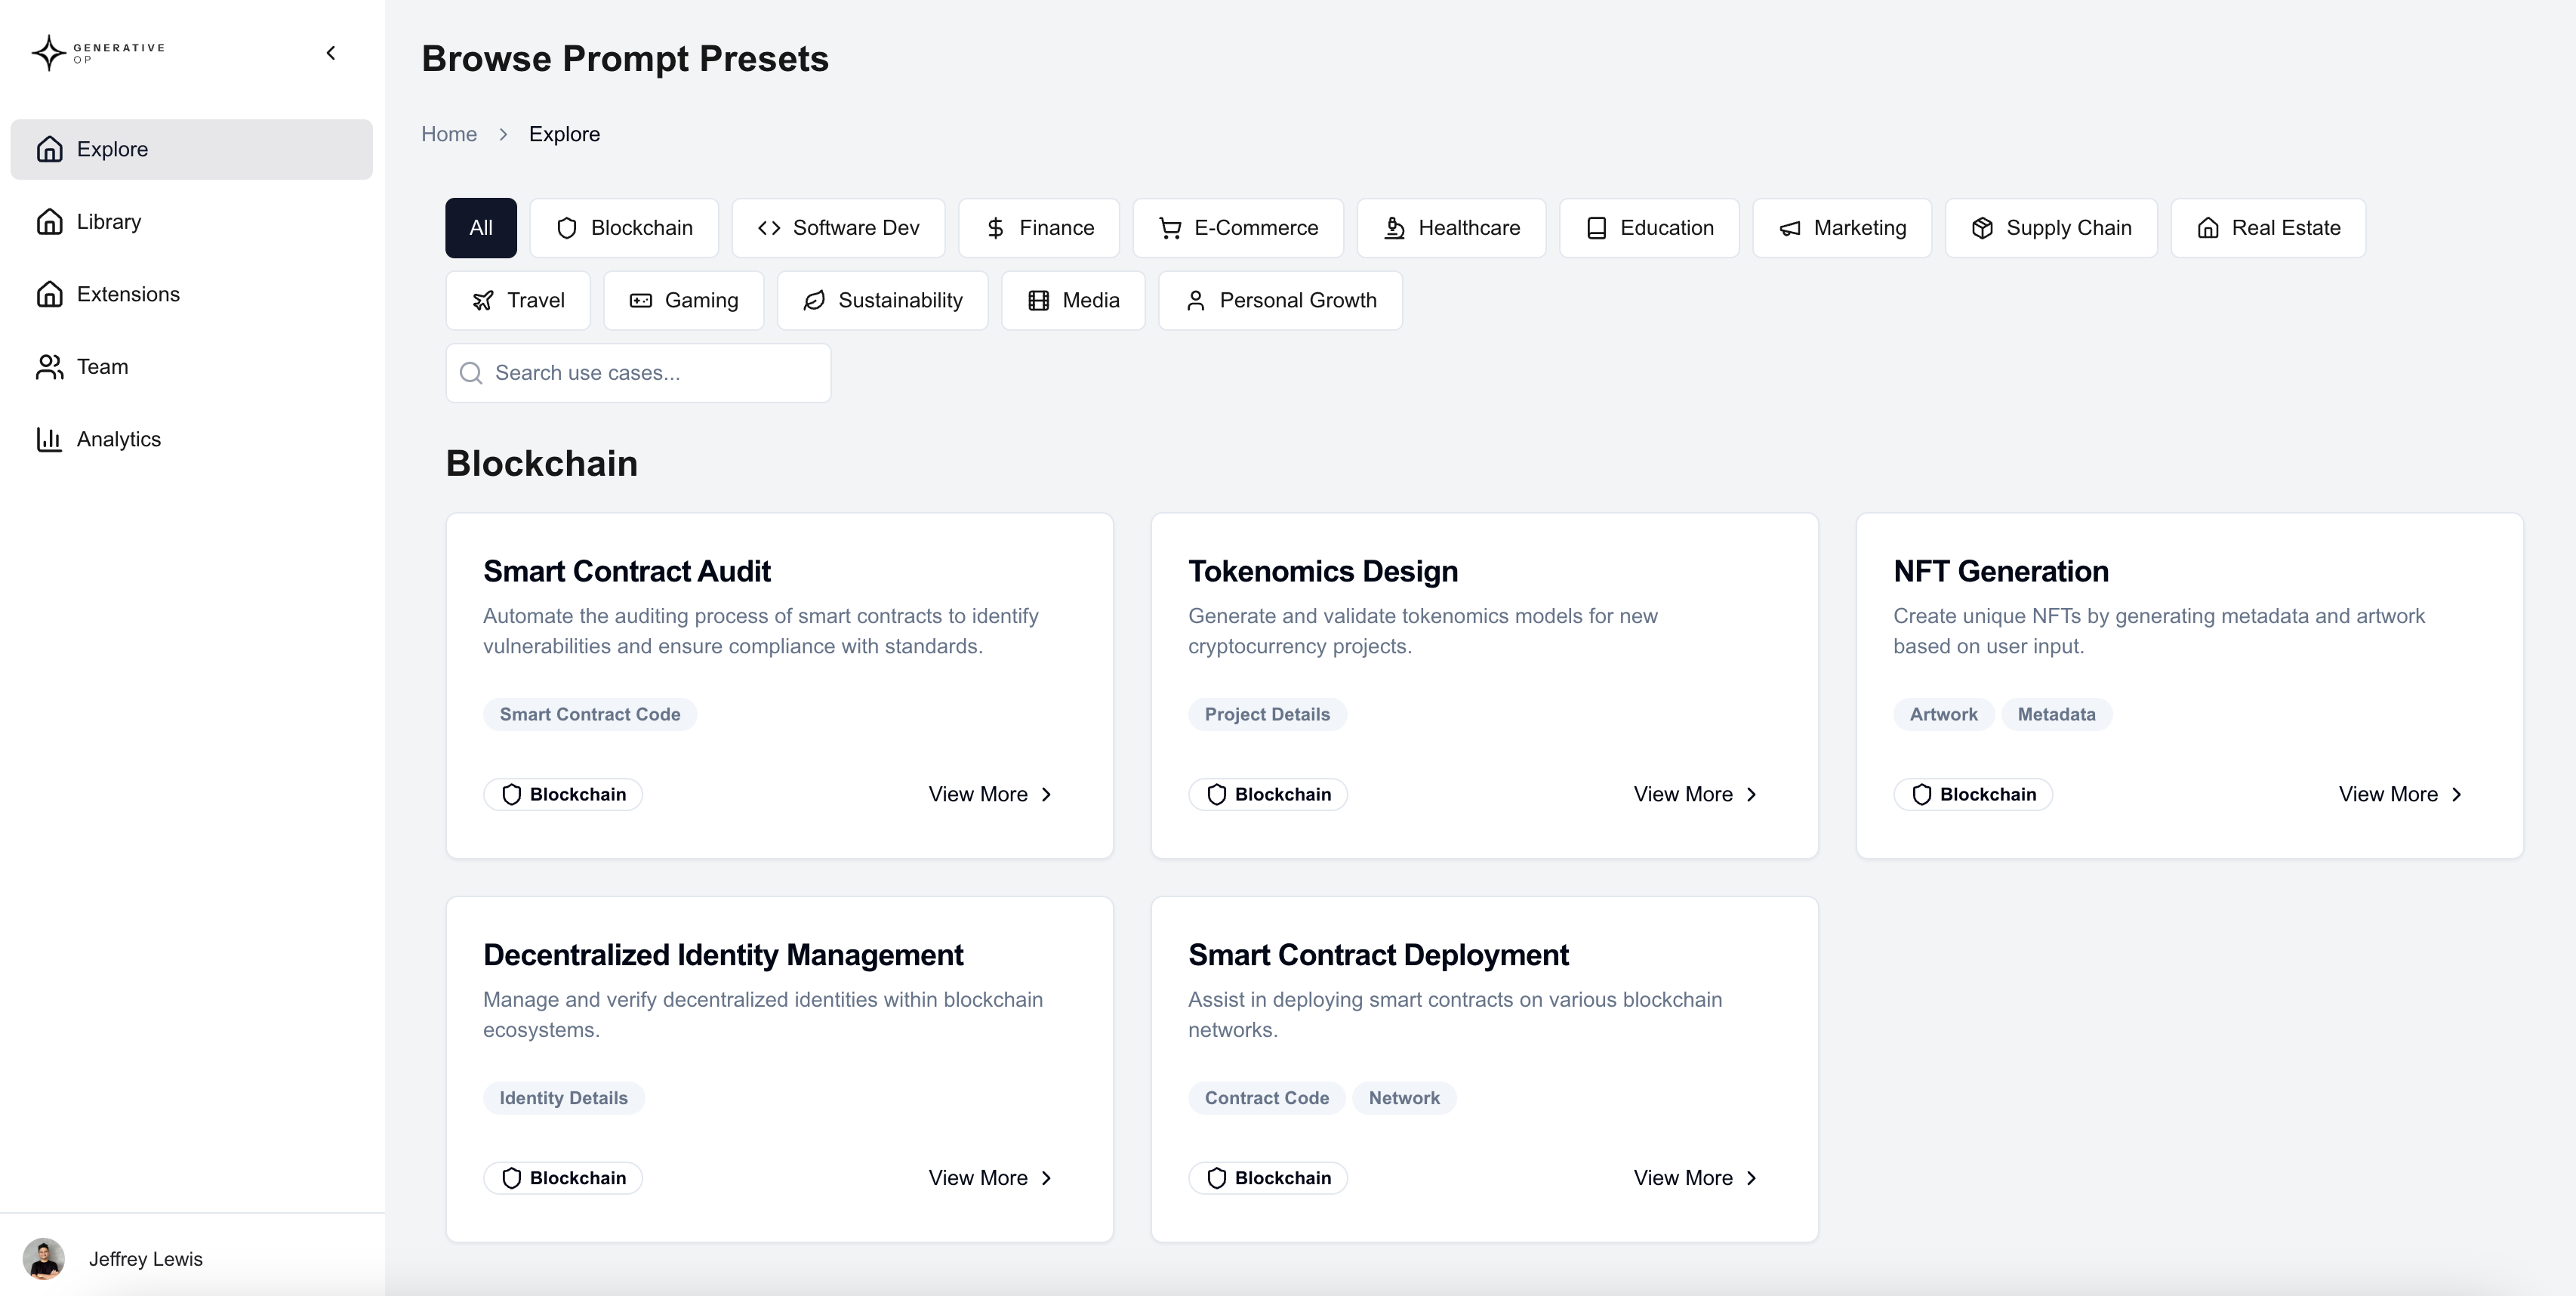This screenshot has width=2576, height=1296.
Task: Choose the E-Commerce cart filter
Action: pos(1238,228)
